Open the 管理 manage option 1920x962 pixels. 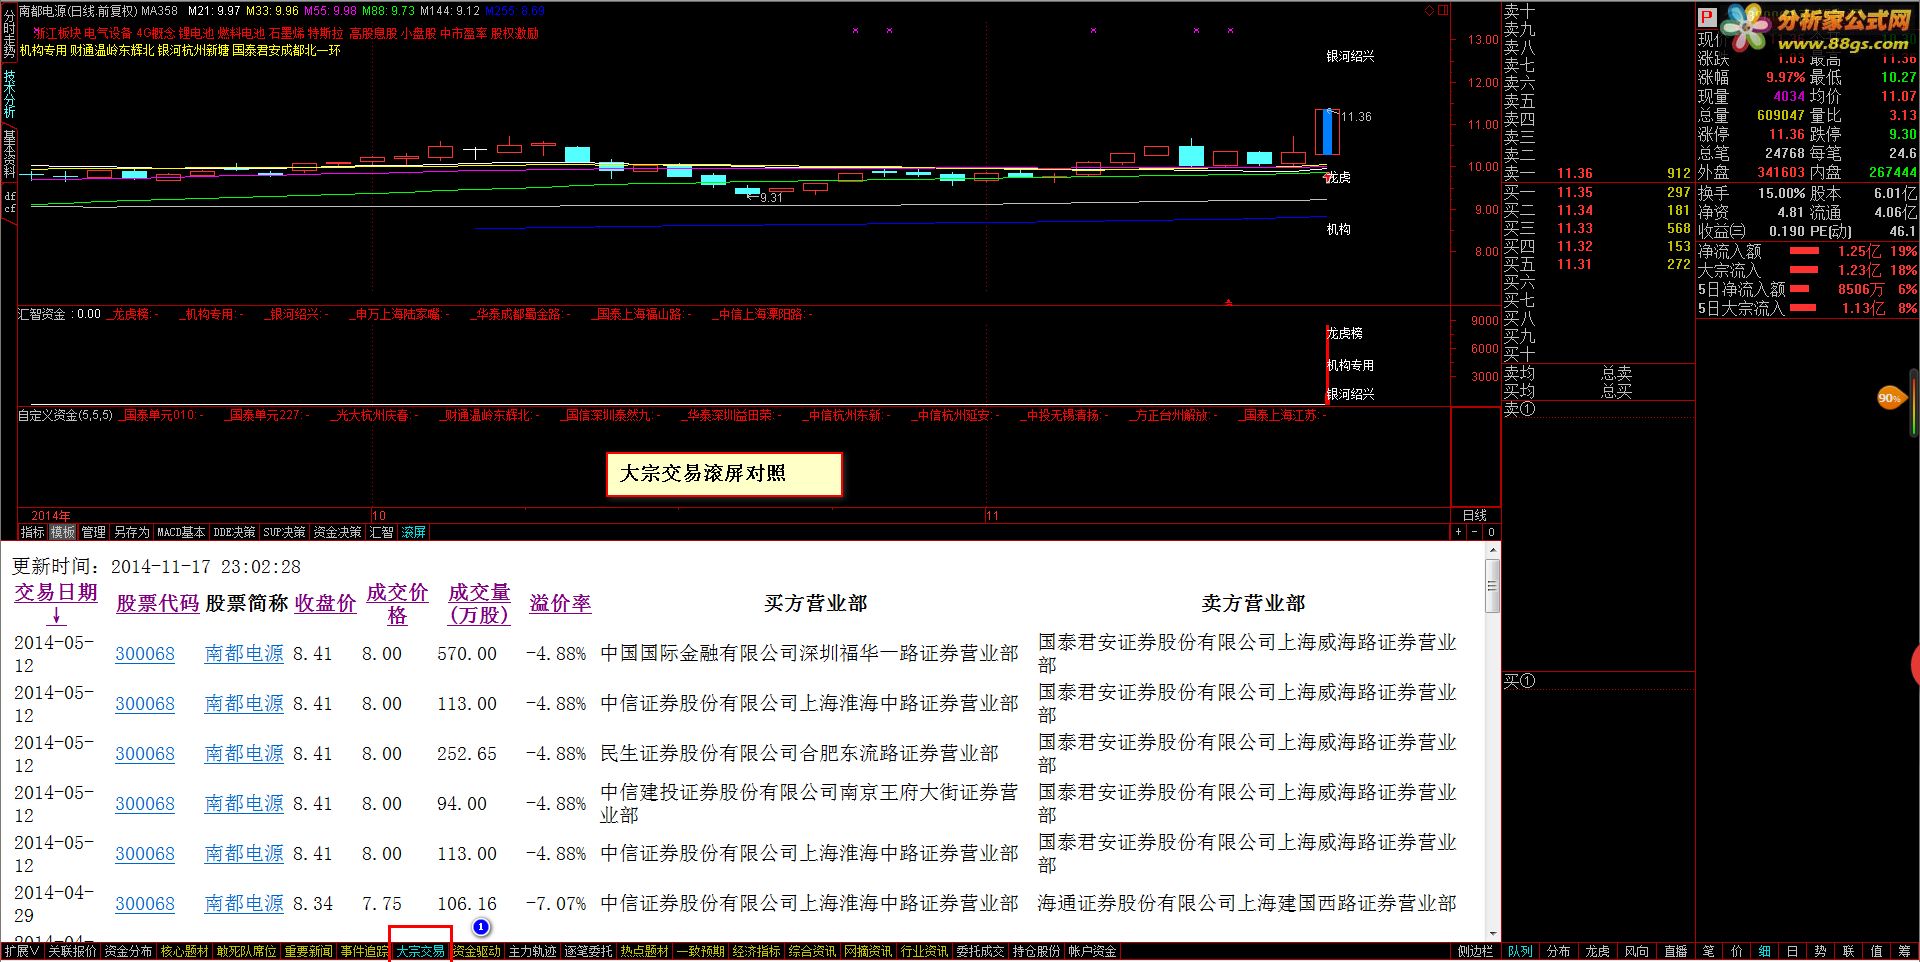pyautogui.click(x=94, y=532)
